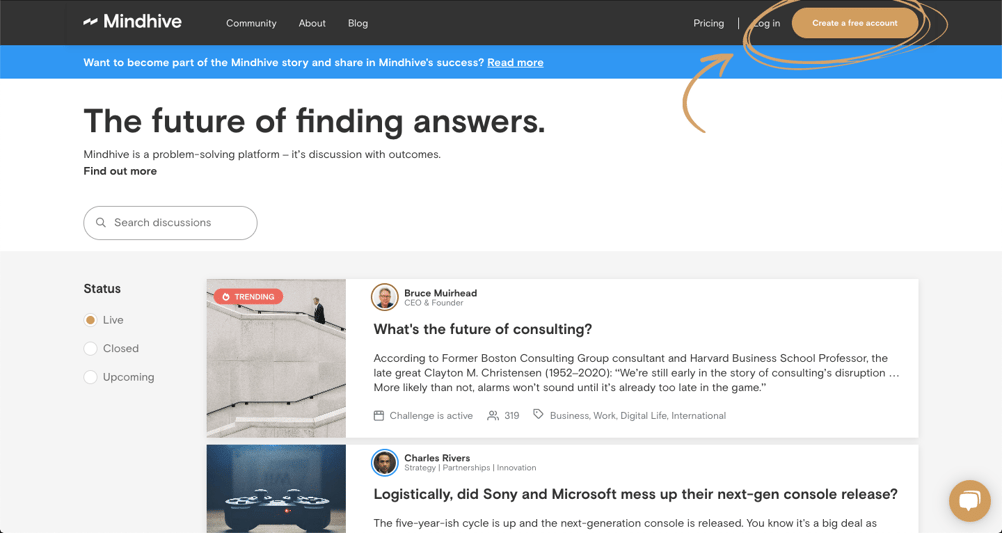1002x533 pixels.
Task: Click the Find out more link
Action: (120, 171)
